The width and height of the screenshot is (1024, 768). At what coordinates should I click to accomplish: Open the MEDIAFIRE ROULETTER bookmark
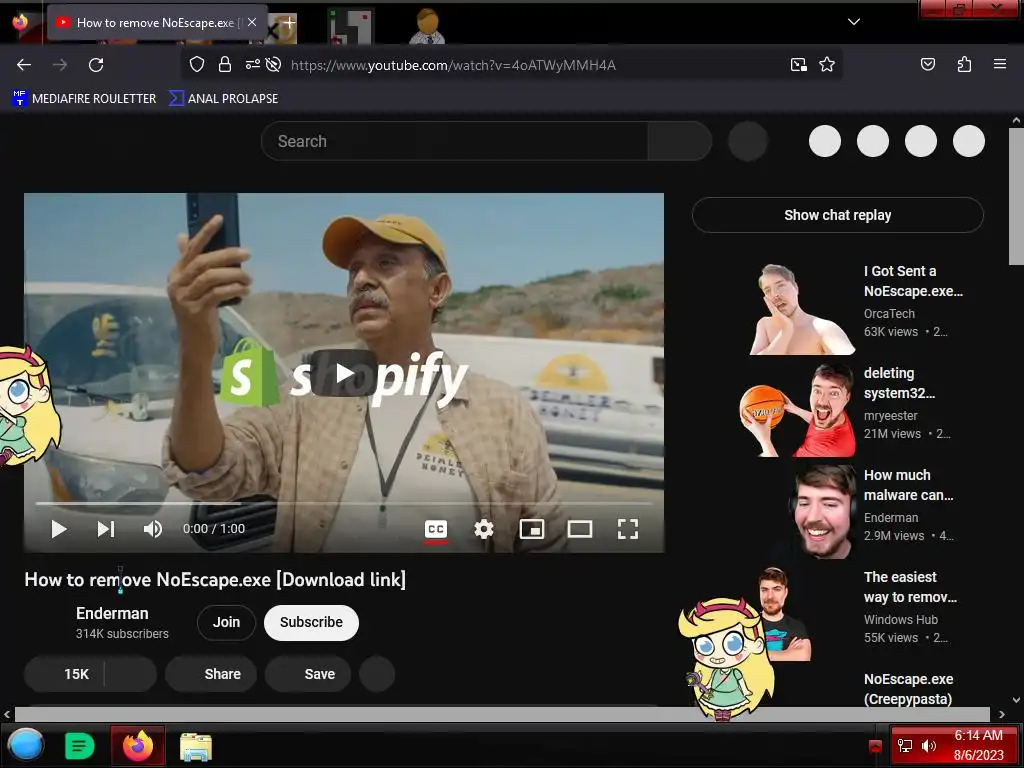[84, 99]
